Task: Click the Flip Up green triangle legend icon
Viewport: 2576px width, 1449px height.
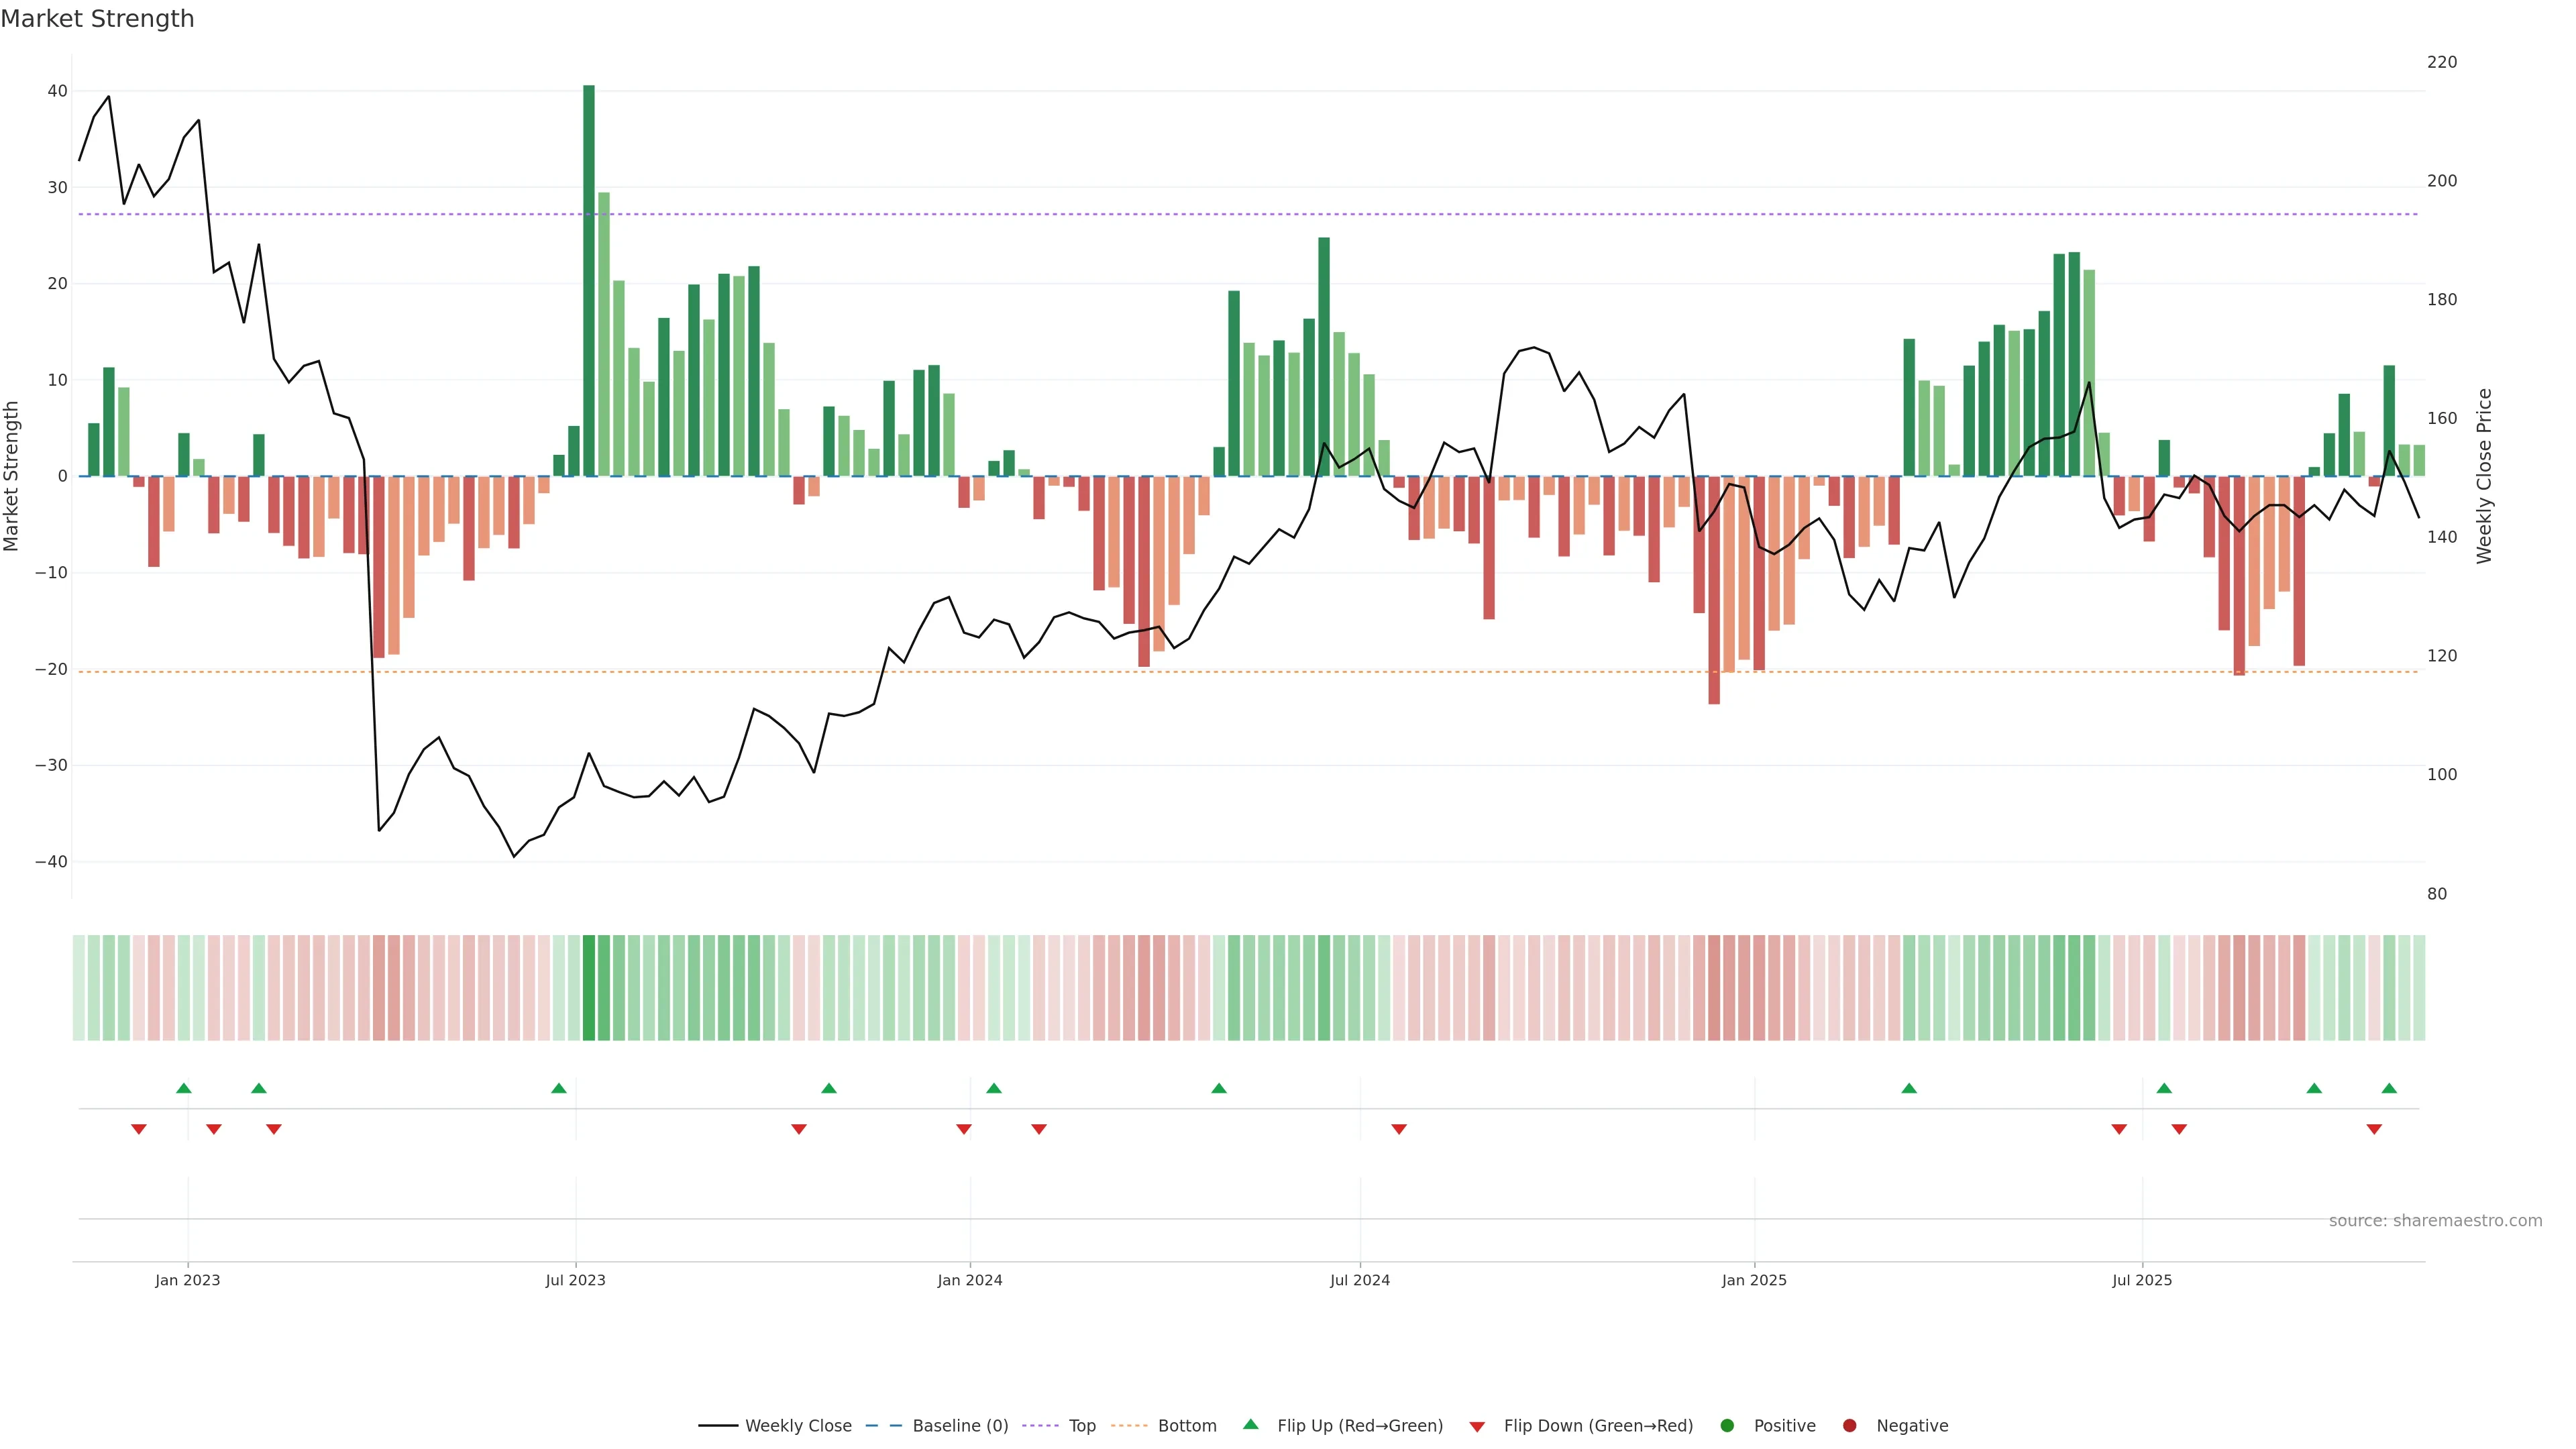Action: 1250,1425
